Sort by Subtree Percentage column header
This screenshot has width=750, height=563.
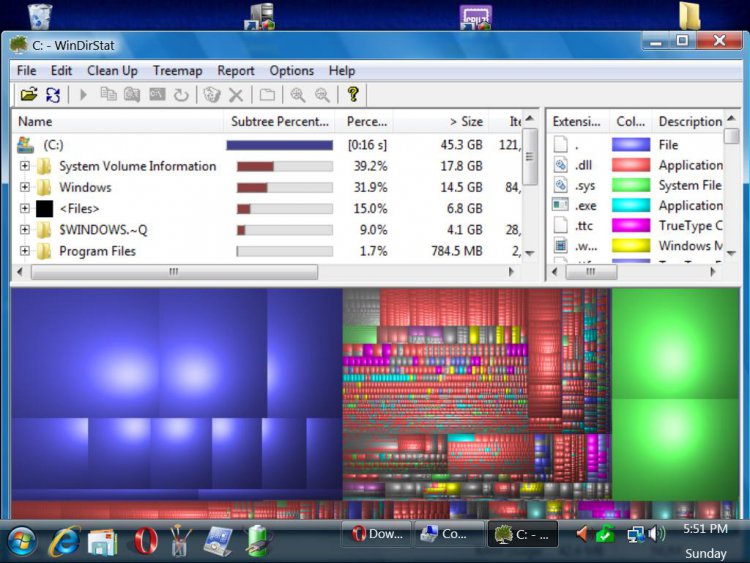pos(279,121)
